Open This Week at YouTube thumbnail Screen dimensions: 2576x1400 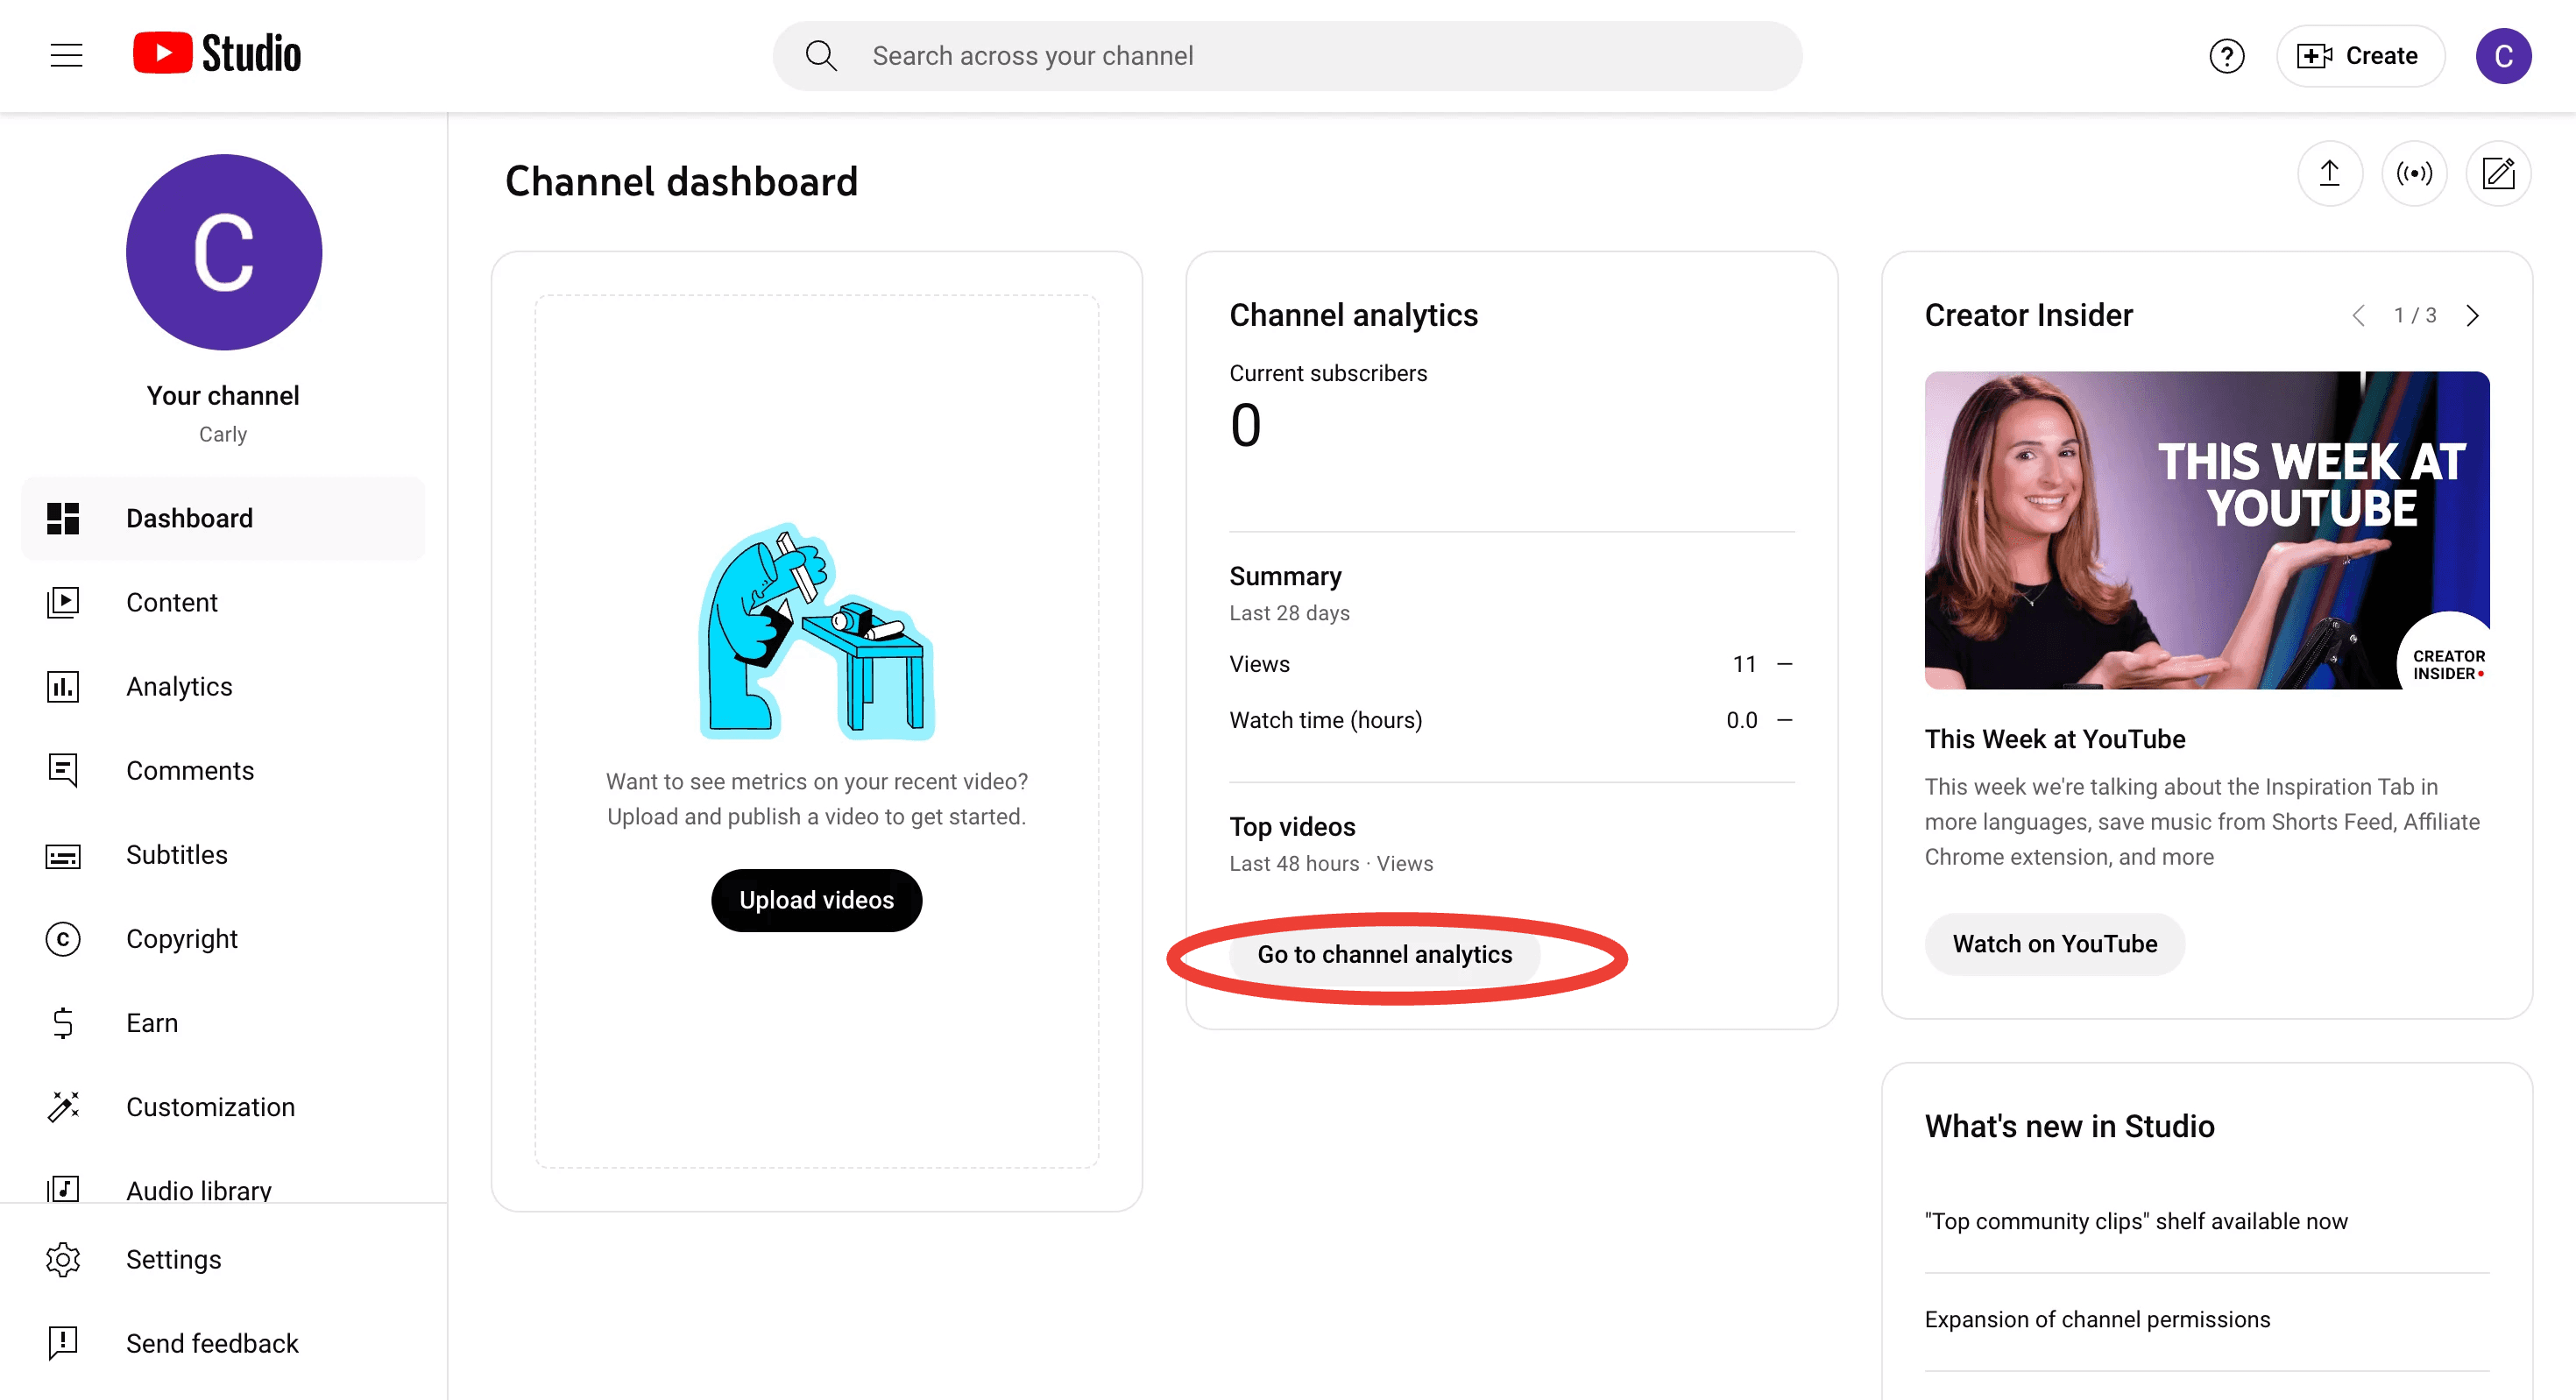click(2206, 530)
